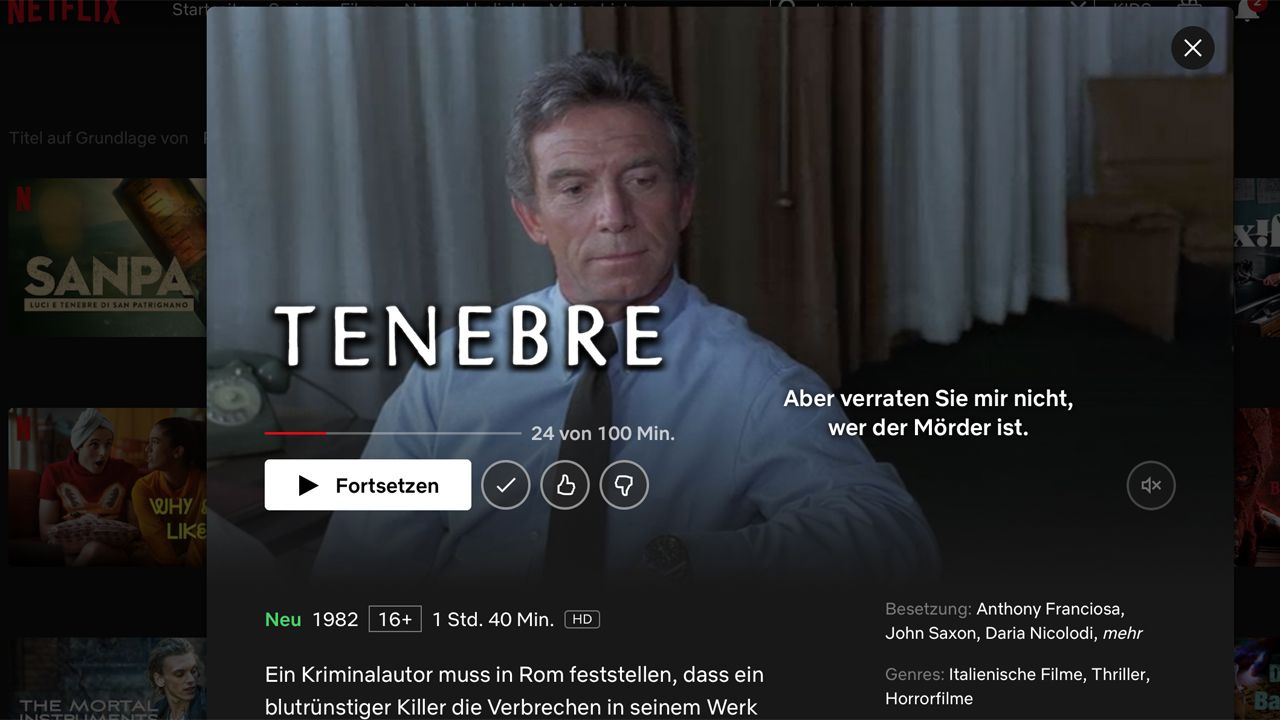Image resolution: width=1280 pixels, height=720 pixels.
Task: Open cast member Daria Nicolodi
Action: pyautogui.click(x=1041, y=633)
